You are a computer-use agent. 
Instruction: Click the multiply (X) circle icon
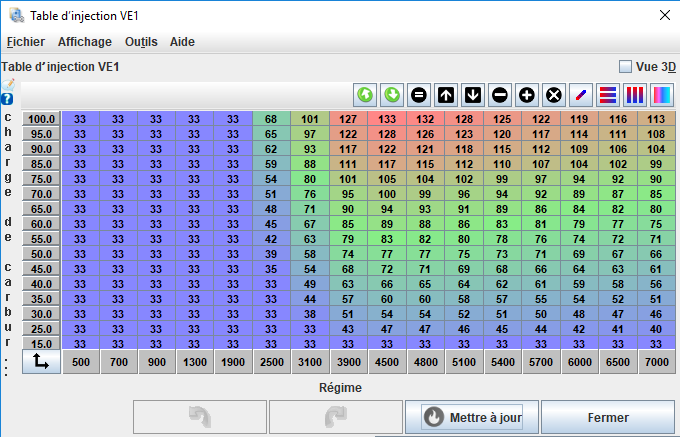point(553,95)
